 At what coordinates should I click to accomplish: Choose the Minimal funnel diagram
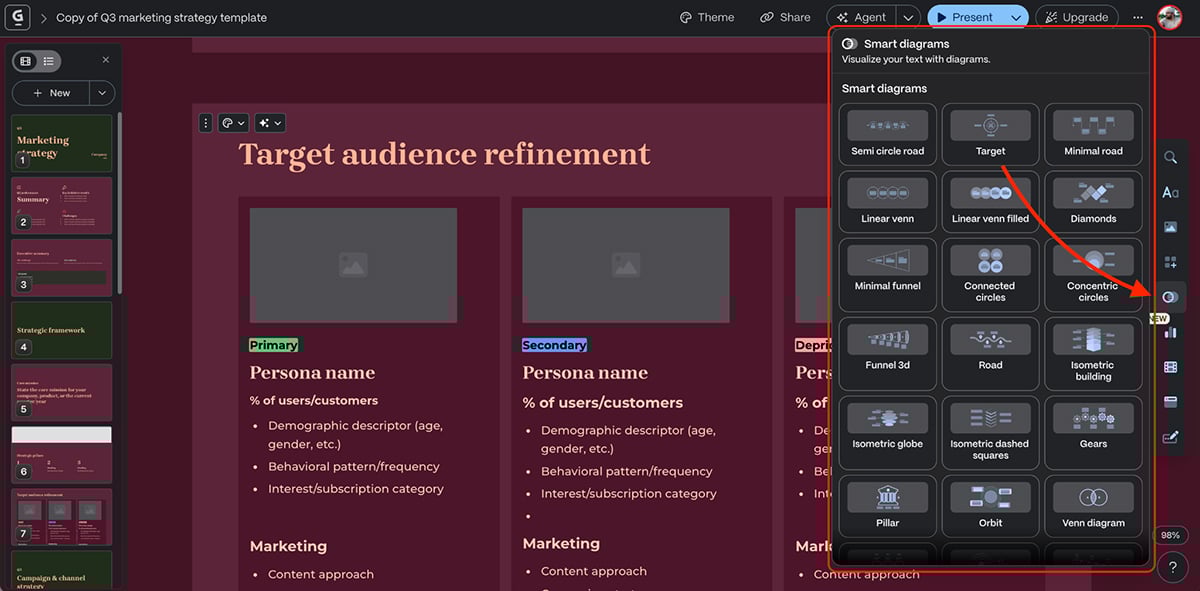(887, 270)
